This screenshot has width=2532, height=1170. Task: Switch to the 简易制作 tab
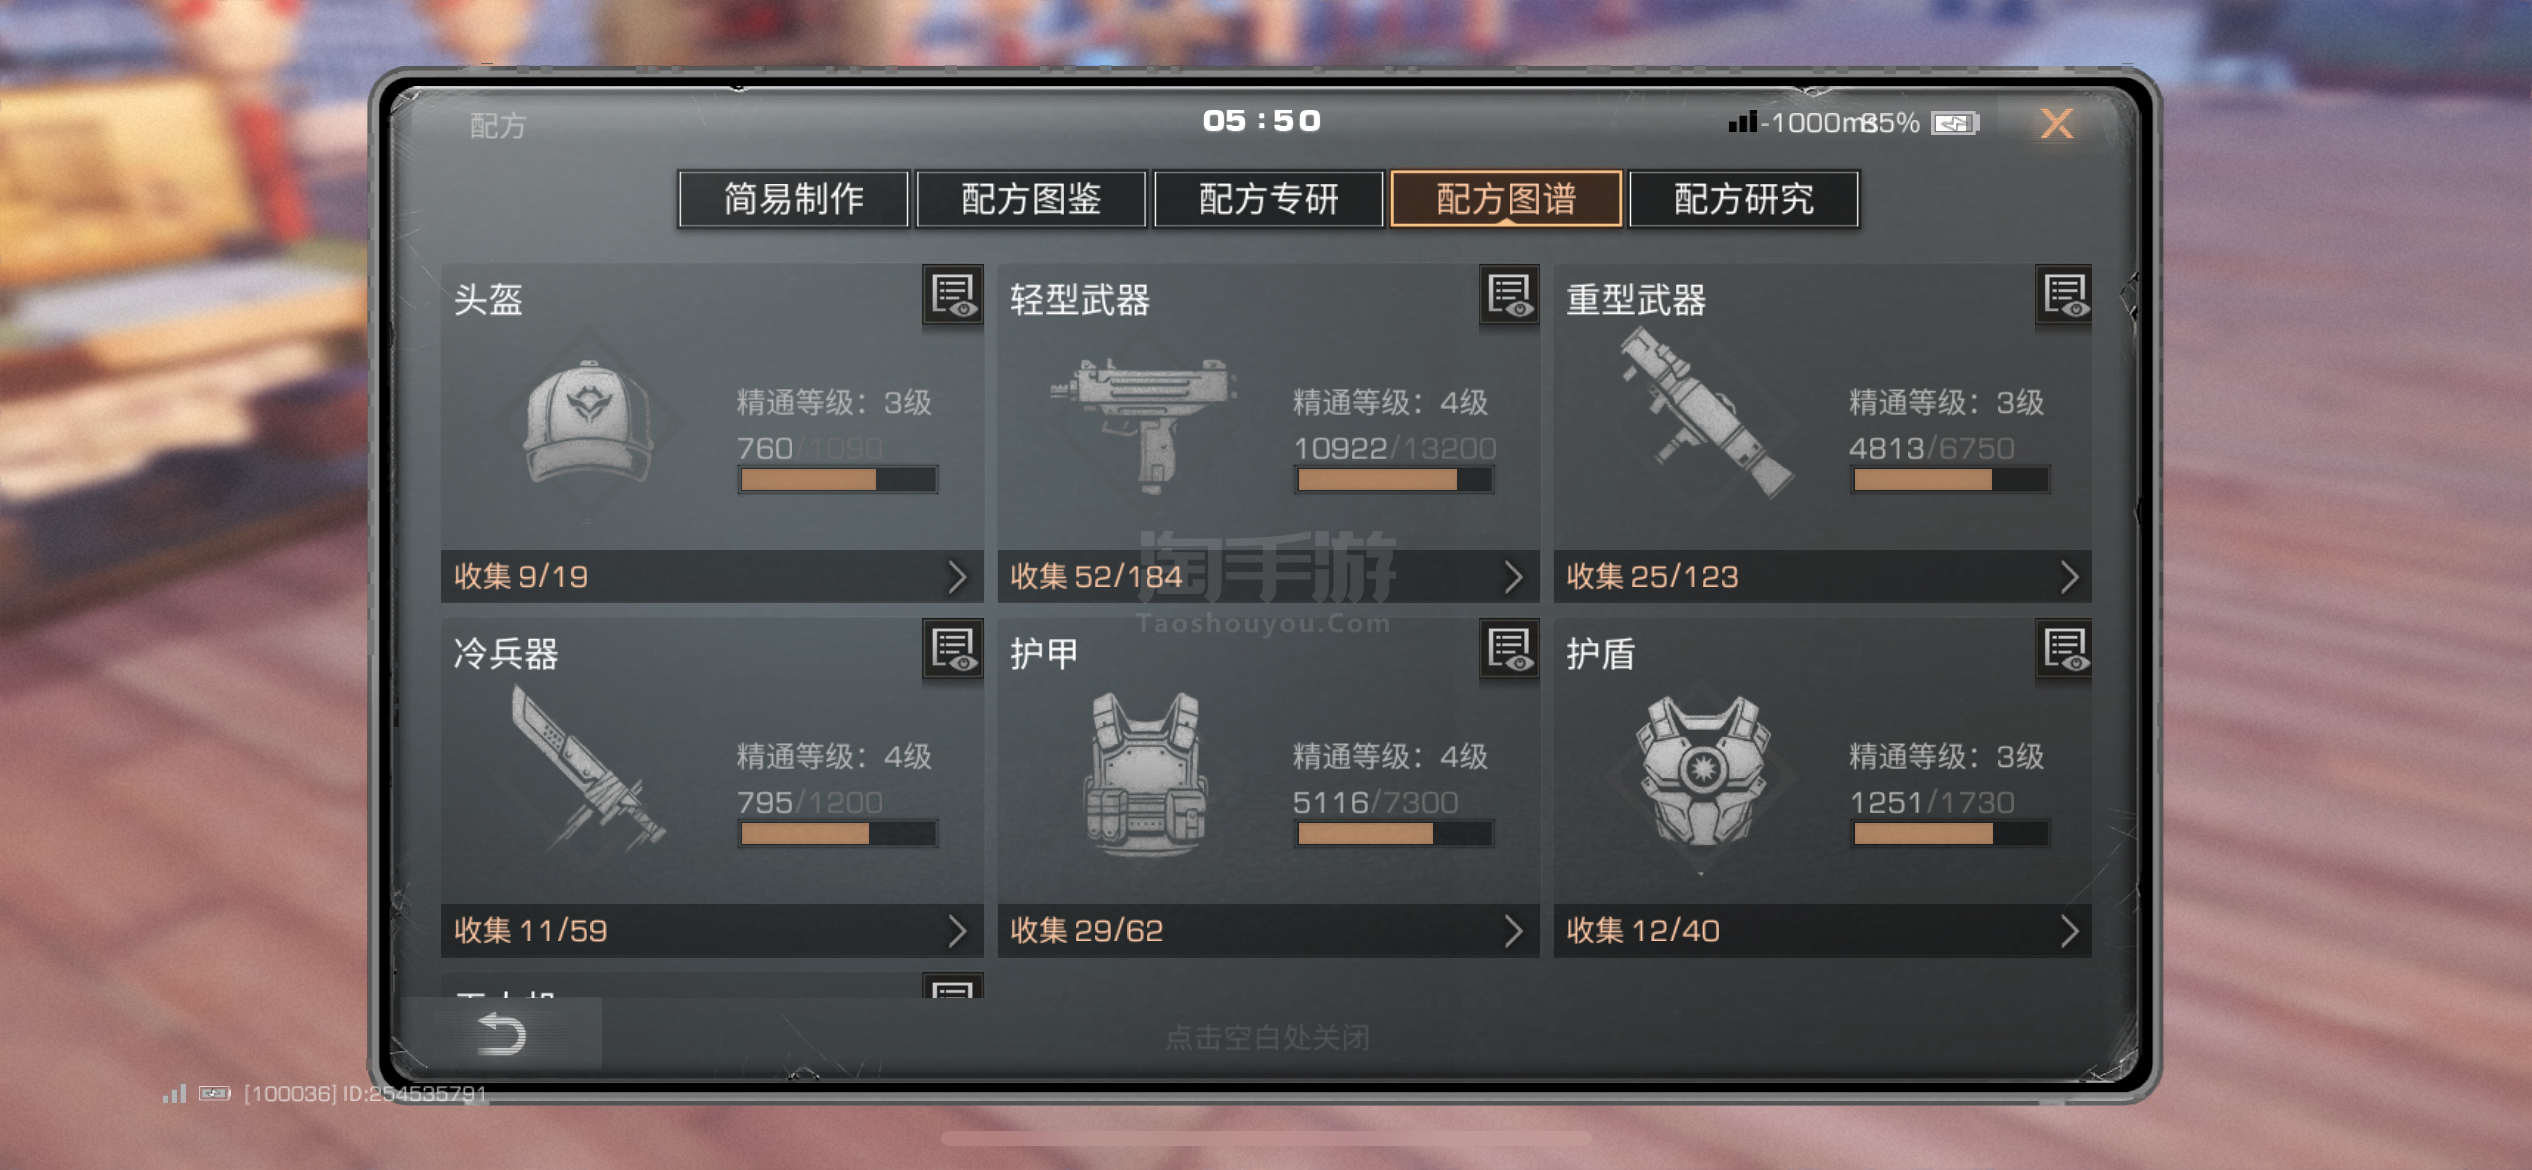point(793,199)
